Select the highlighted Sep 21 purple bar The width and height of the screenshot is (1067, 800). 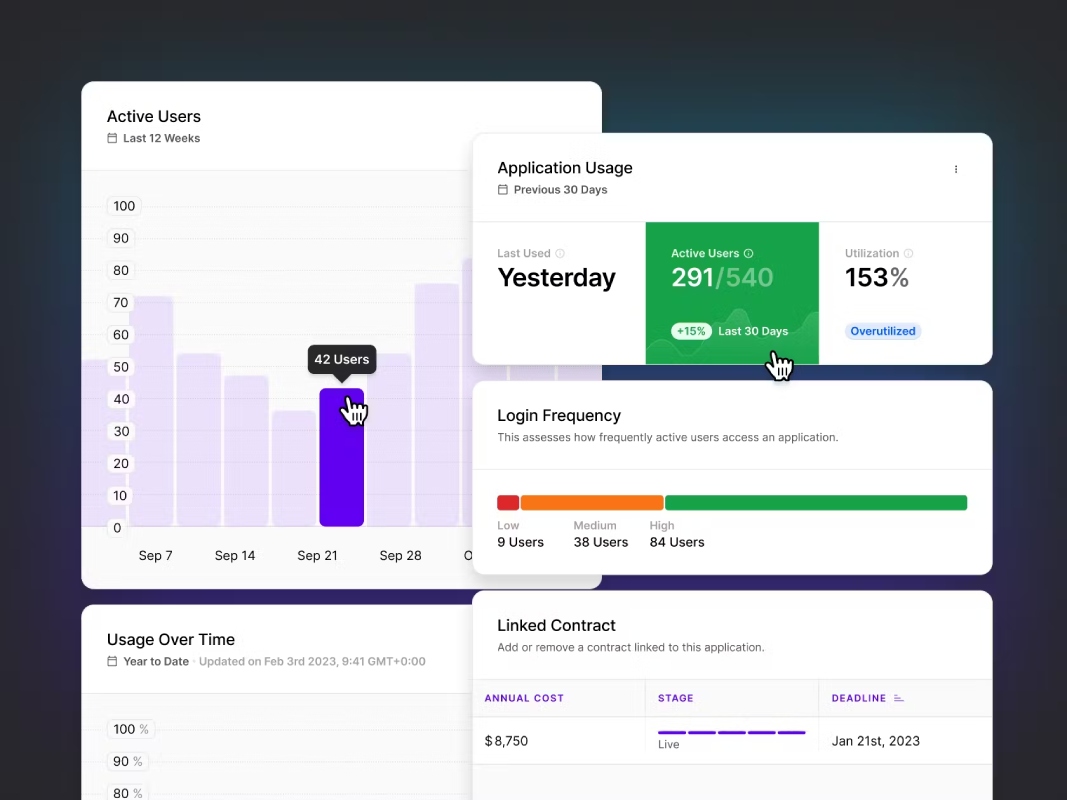click(342, 457)
